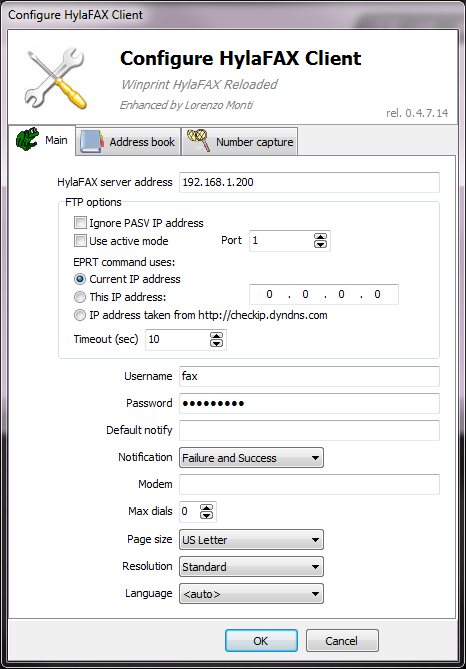Open the Resolution dropdown

251,567
